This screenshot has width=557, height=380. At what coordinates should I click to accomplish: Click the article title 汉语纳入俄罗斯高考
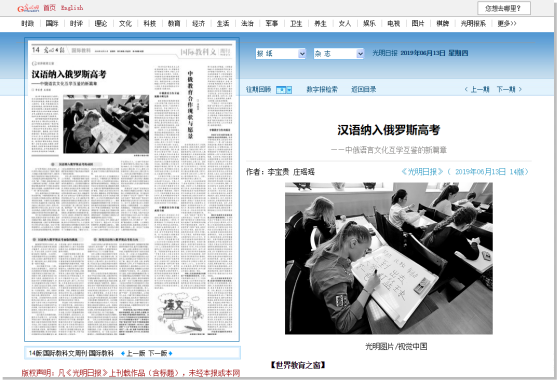click(389, 130)
